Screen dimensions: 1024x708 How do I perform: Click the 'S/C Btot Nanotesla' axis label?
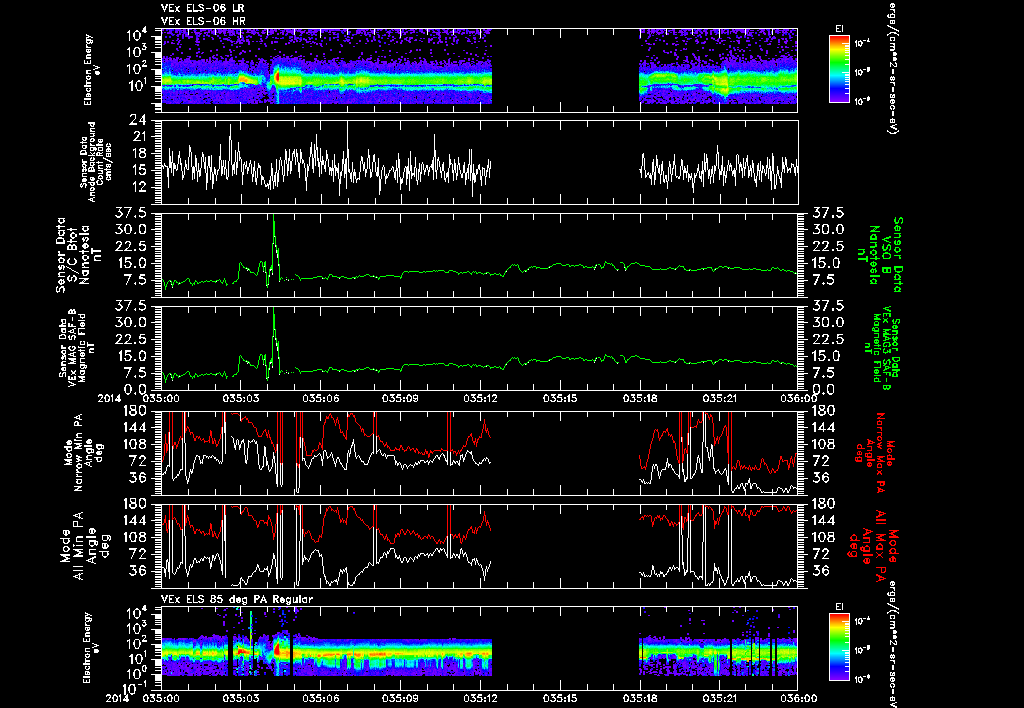[x=80, y=255]
